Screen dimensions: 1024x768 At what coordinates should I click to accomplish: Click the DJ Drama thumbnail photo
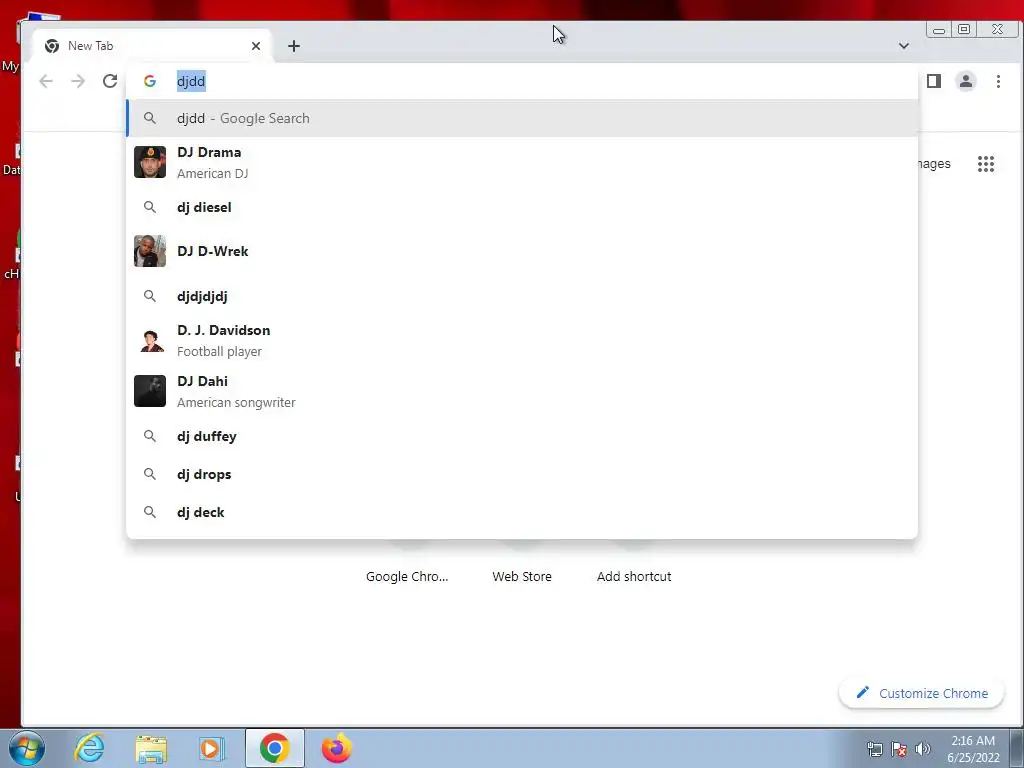[150, 162]
